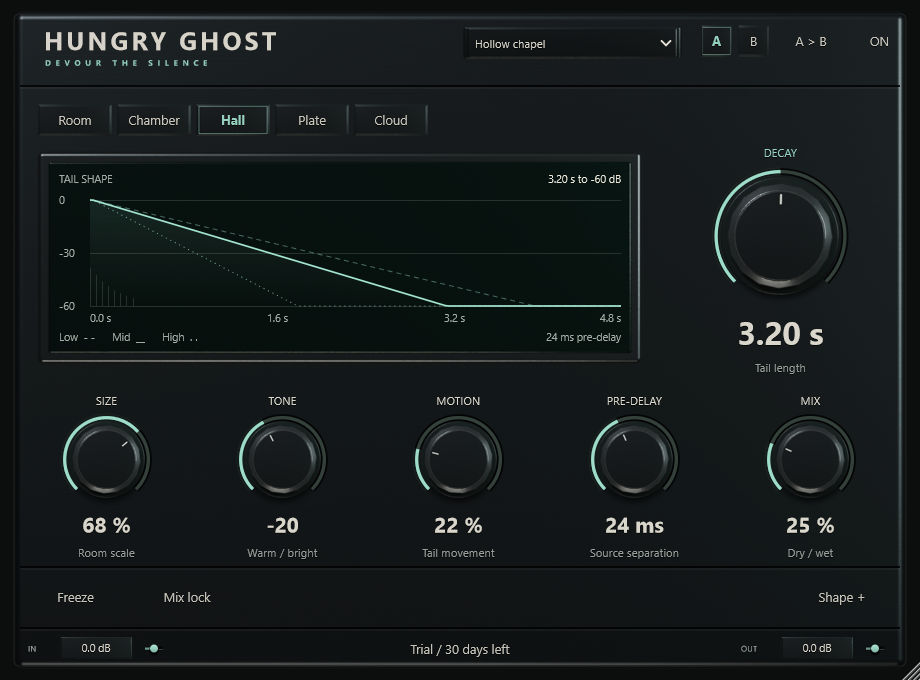Viewport: 920px width, 680px height.
Task: Click the IN gain 0.0 dB field
Action: [x=96, y=648]
